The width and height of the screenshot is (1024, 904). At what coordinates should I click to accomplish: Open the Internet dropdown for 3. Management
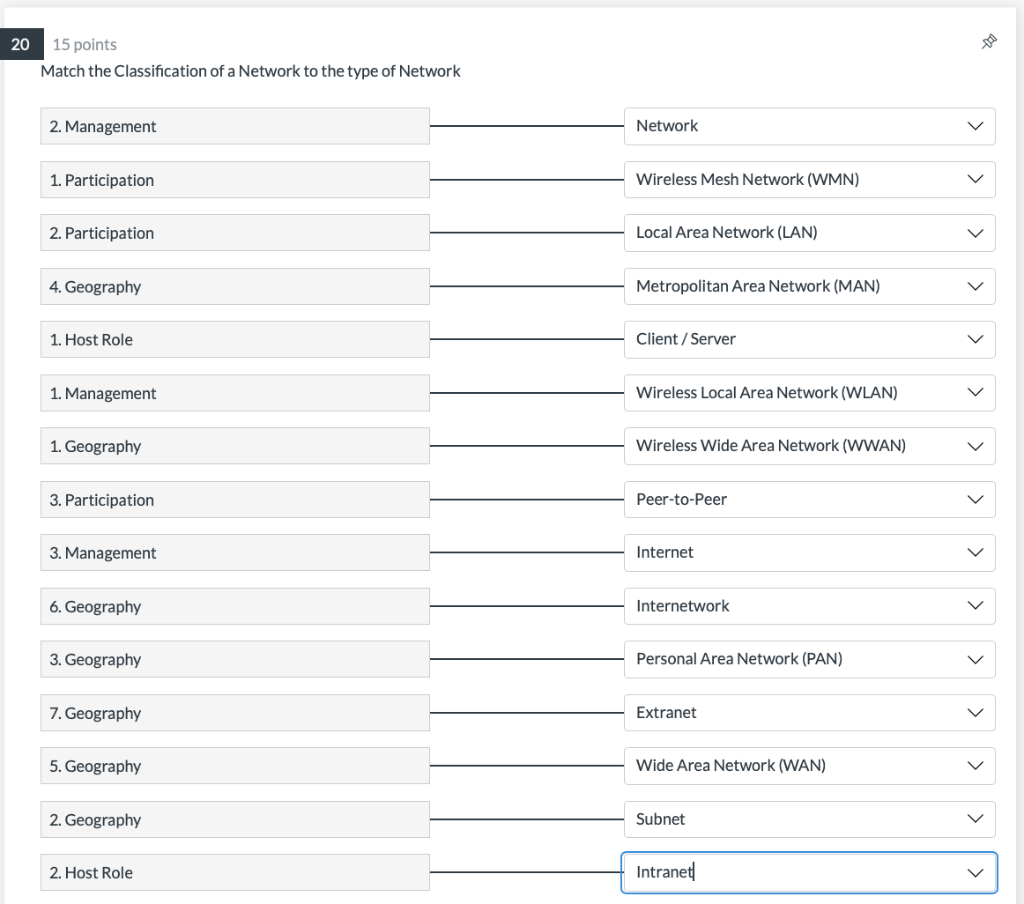[809, 553]
